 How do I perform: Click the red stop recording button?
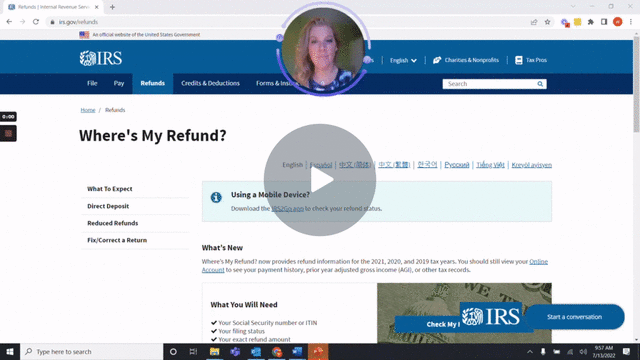pyautogui.click(x=8, y=133)
